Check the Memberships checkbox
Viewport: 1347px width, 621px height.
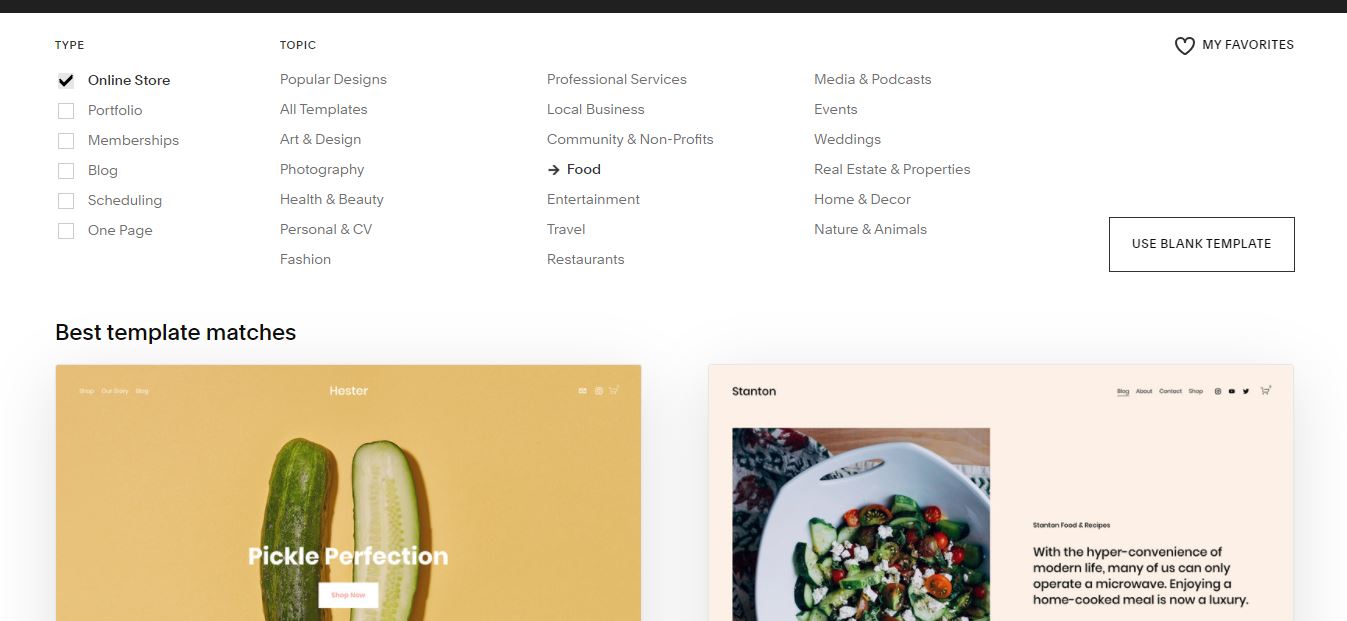coord(66,140)
